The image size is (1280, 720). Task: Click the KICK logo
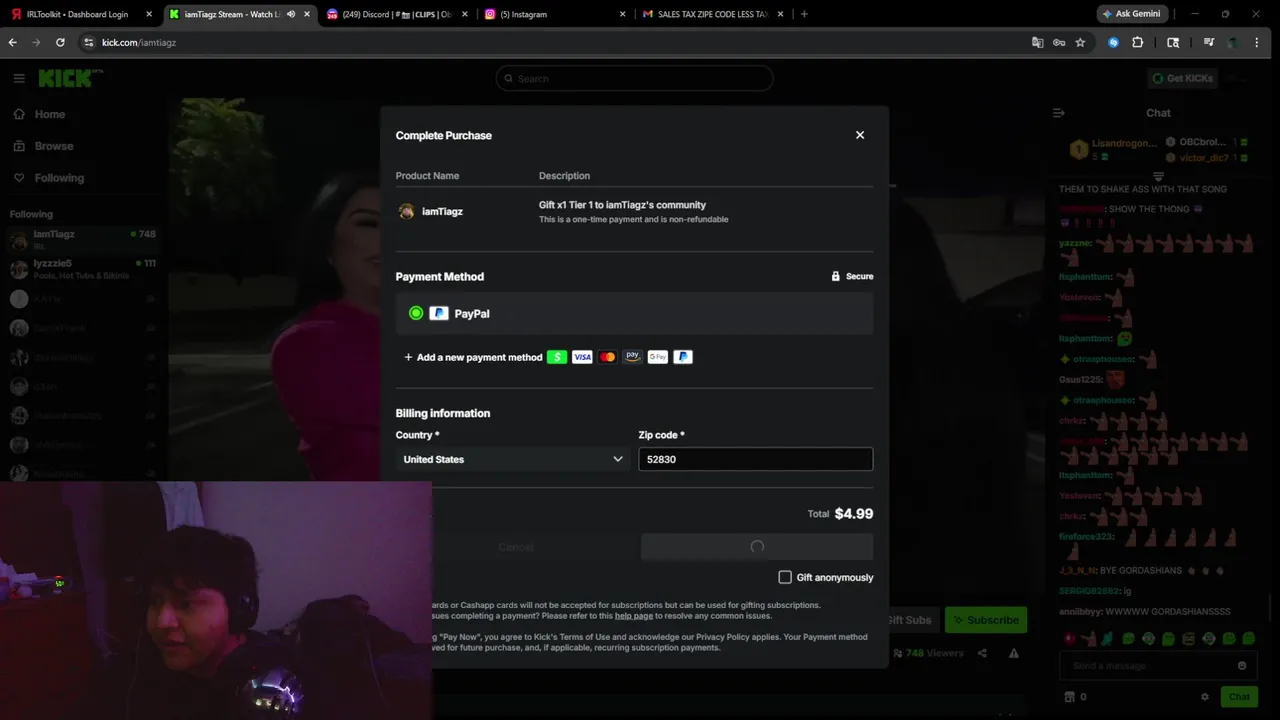coord(70,78)
